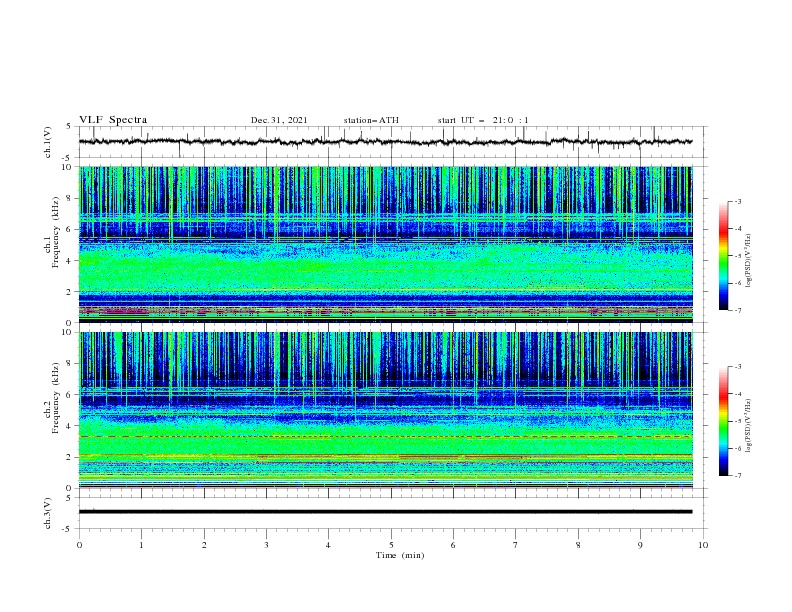
Task: Click the "VLF Spectra" title text
Action: [x=113, y=120]
